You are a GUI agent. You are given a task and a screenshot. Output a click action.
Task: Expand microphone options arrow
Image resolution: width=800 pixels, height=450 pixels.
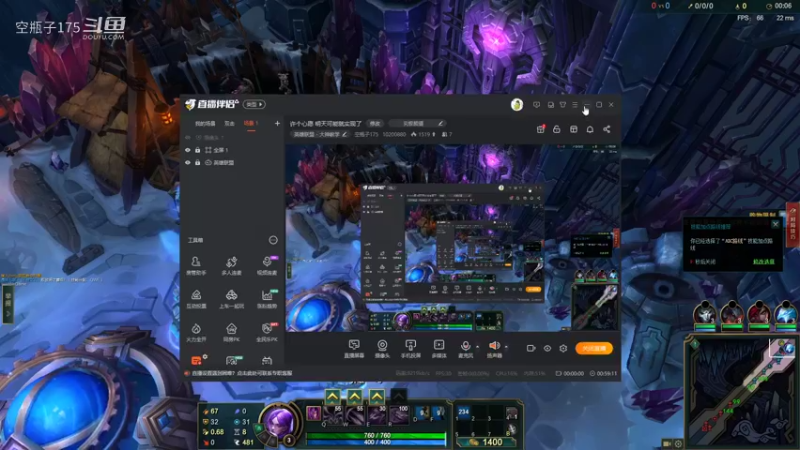[x=478, y=347]
